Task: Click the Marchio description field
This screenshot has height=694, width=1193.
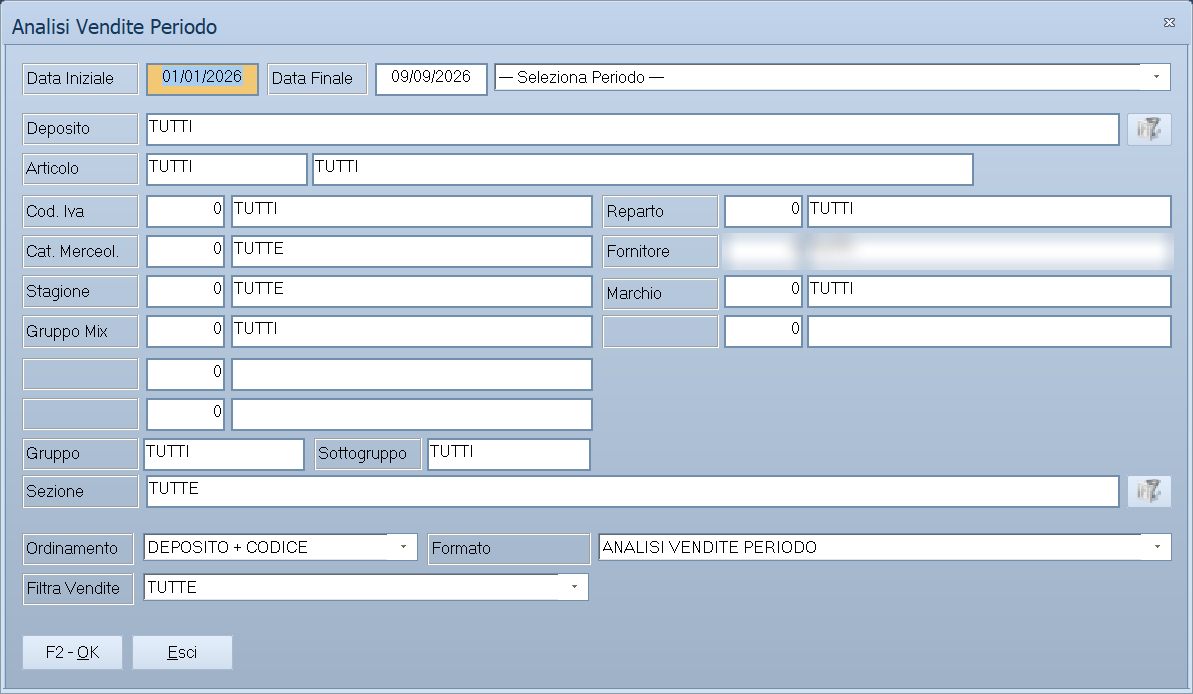Action: (x=989, y=291)
